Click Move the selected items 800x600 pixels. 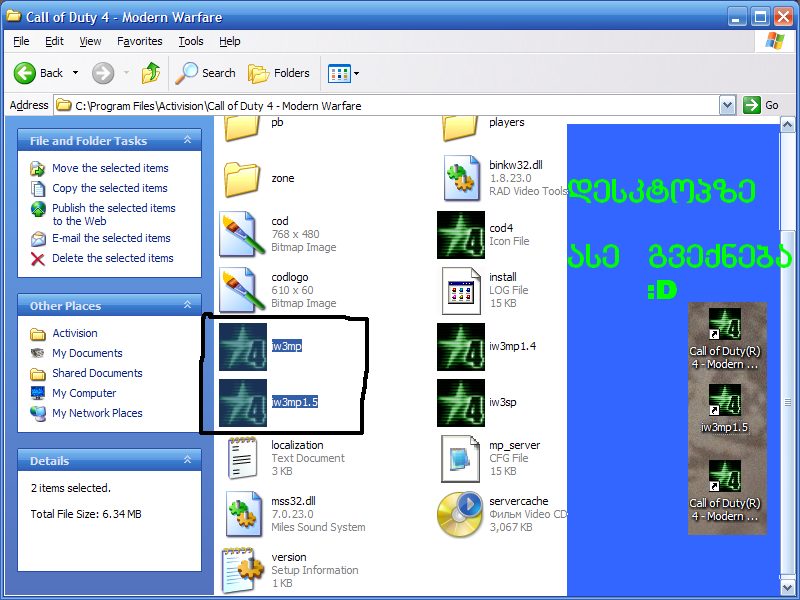(110, 168)
